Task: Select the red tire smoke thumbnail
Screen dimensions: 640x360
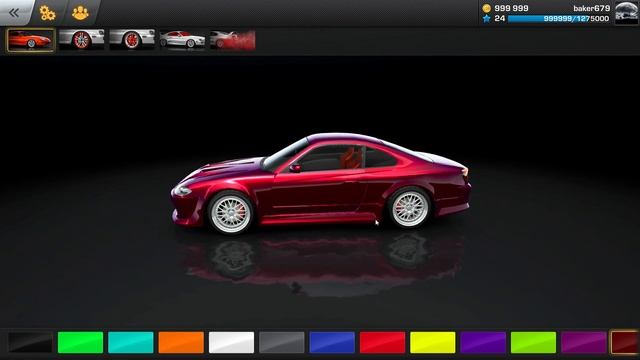Action: (233, 40)
